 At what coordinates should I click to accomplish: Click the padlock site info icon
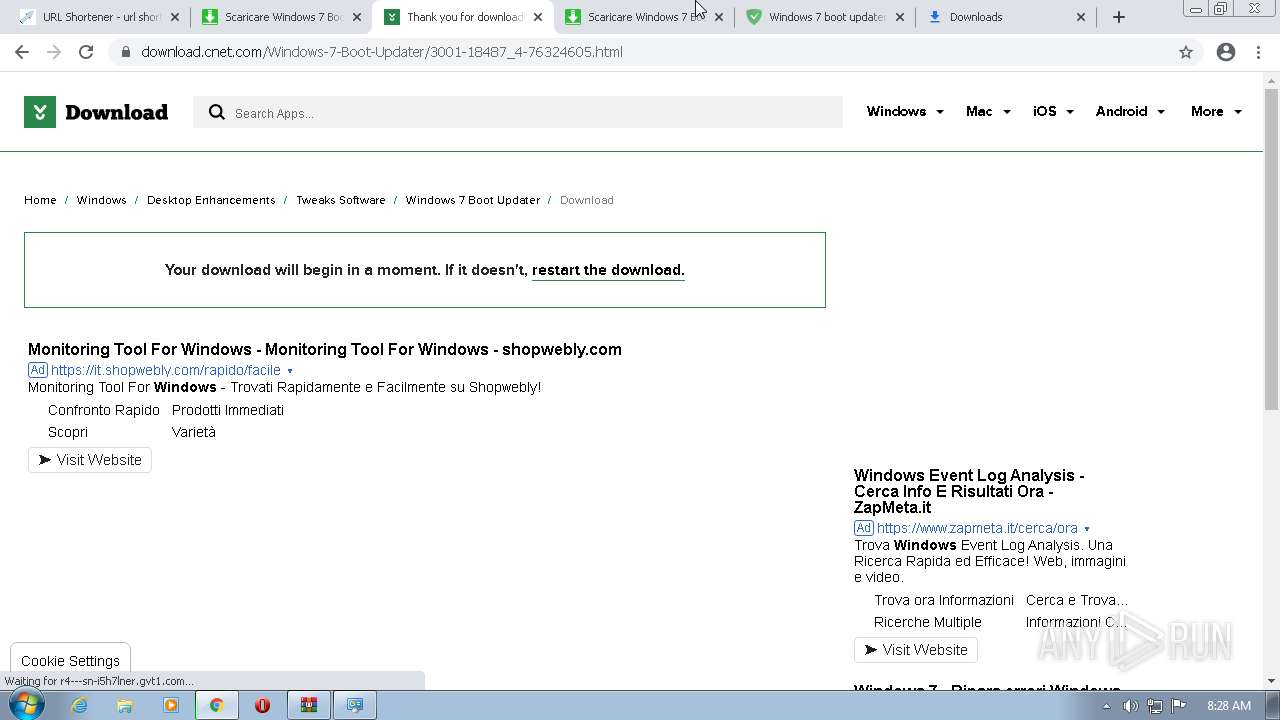click(x=125, y=52)
